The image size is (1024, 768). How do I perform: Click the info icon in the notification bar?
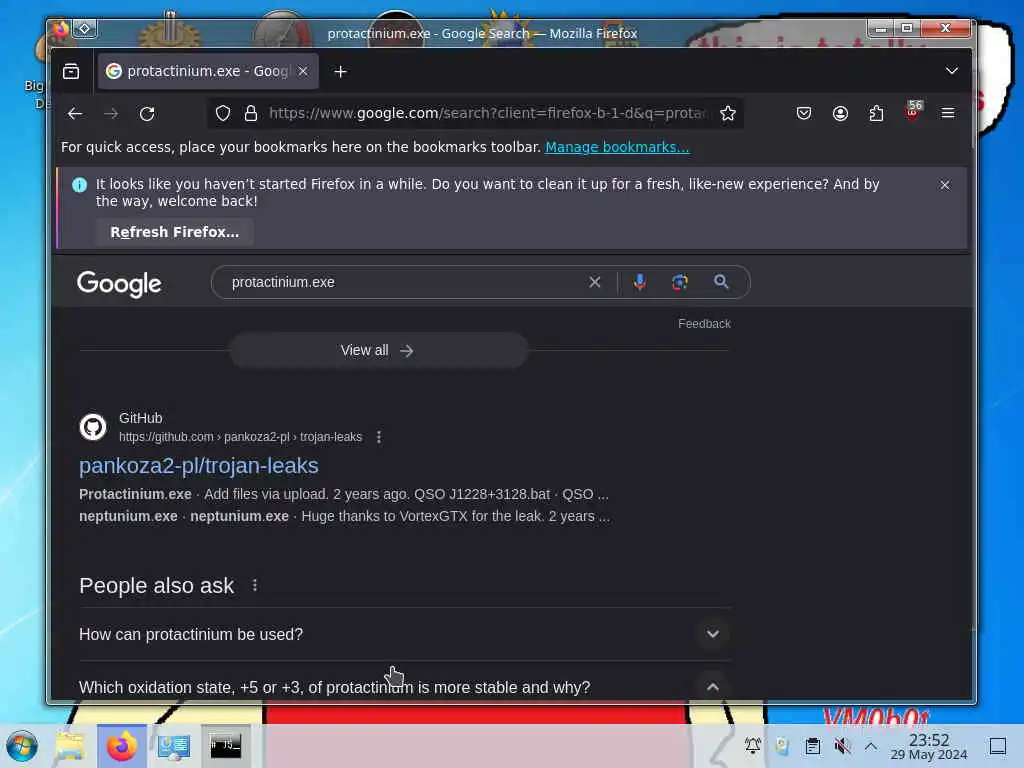79,185
